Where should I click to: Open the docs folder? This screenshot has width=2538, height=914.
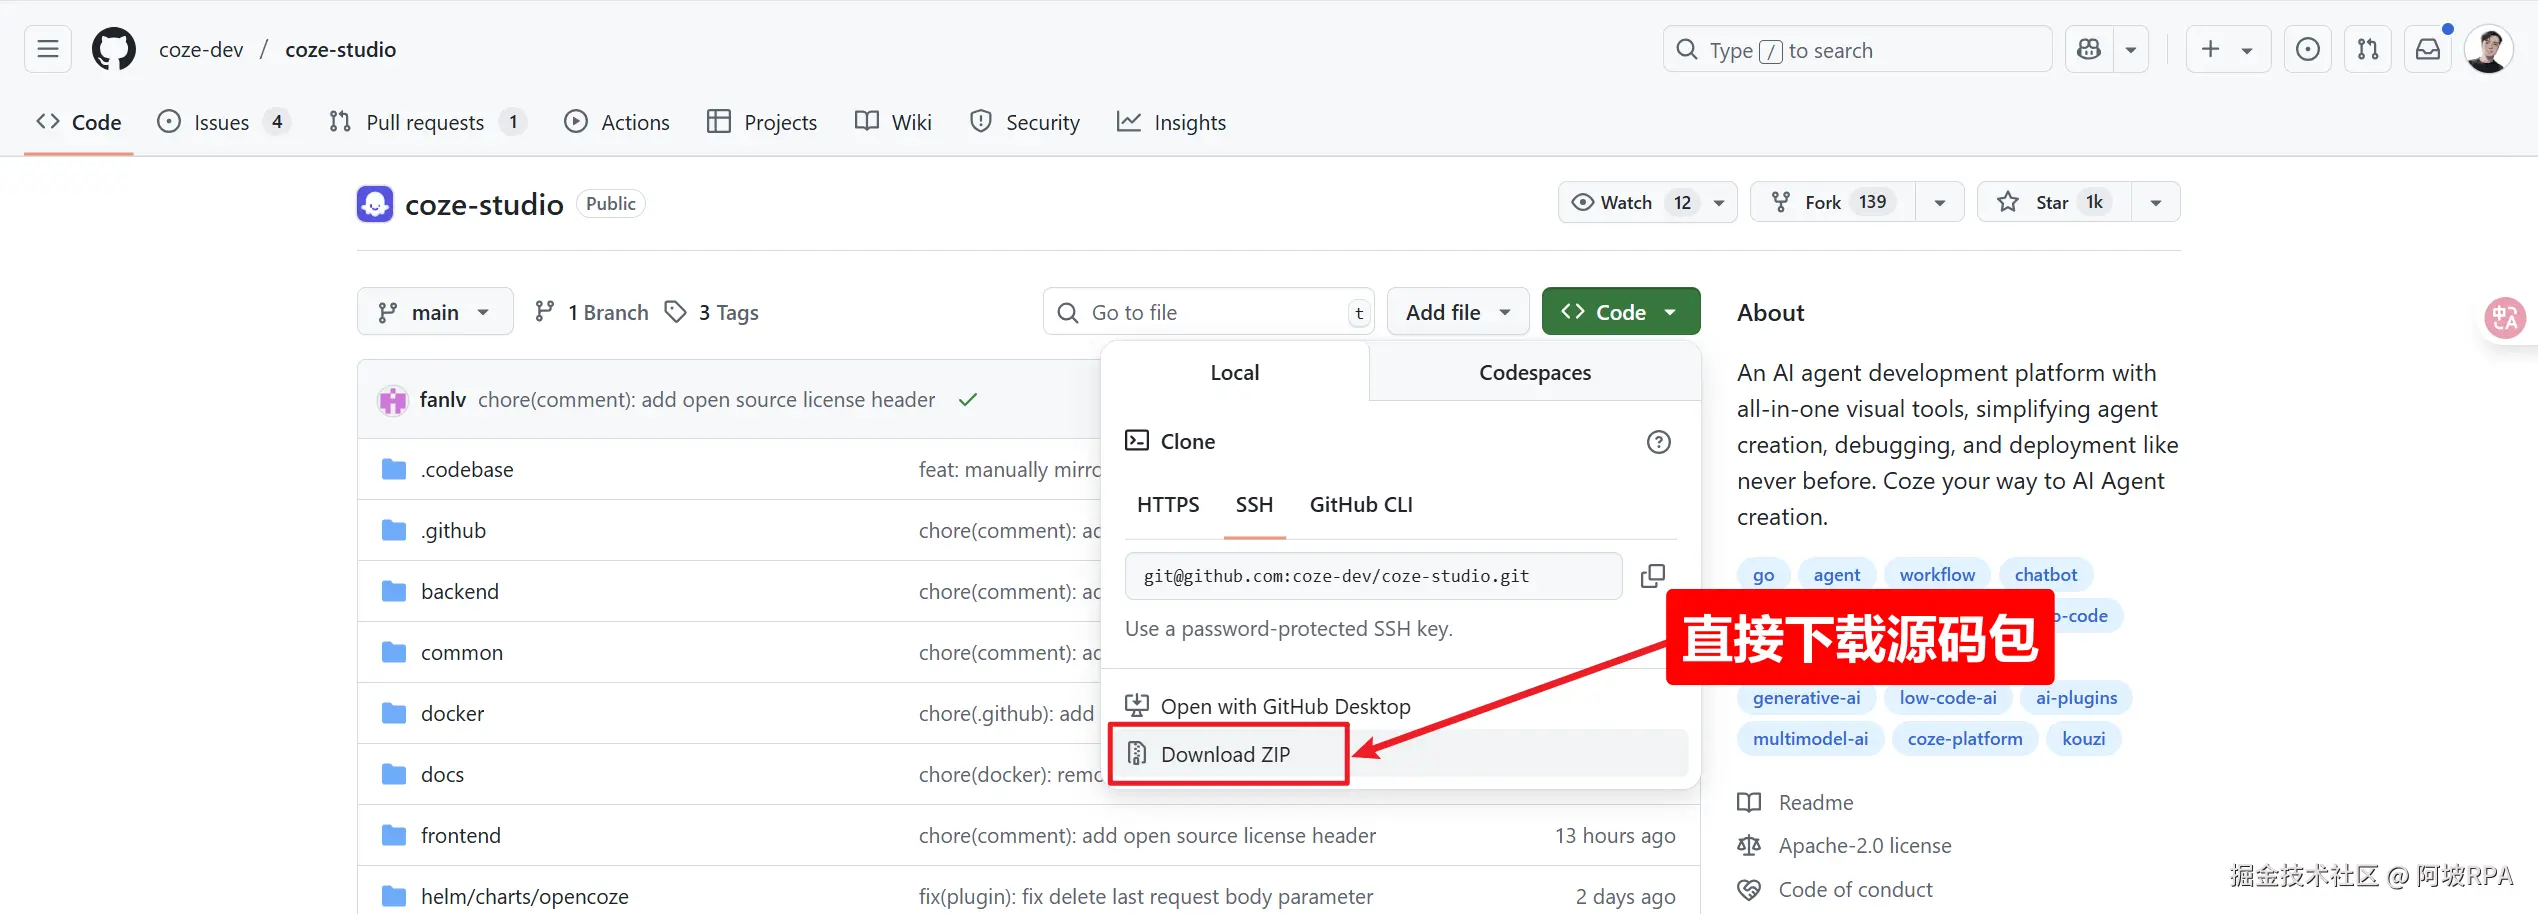coord(442,775)
